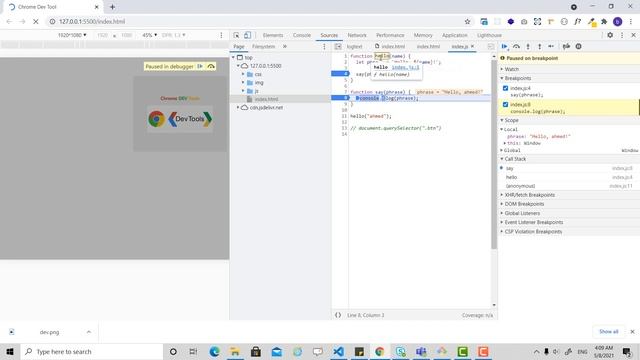
Task: Open the Application tab
Action: (x=454, y=35)
